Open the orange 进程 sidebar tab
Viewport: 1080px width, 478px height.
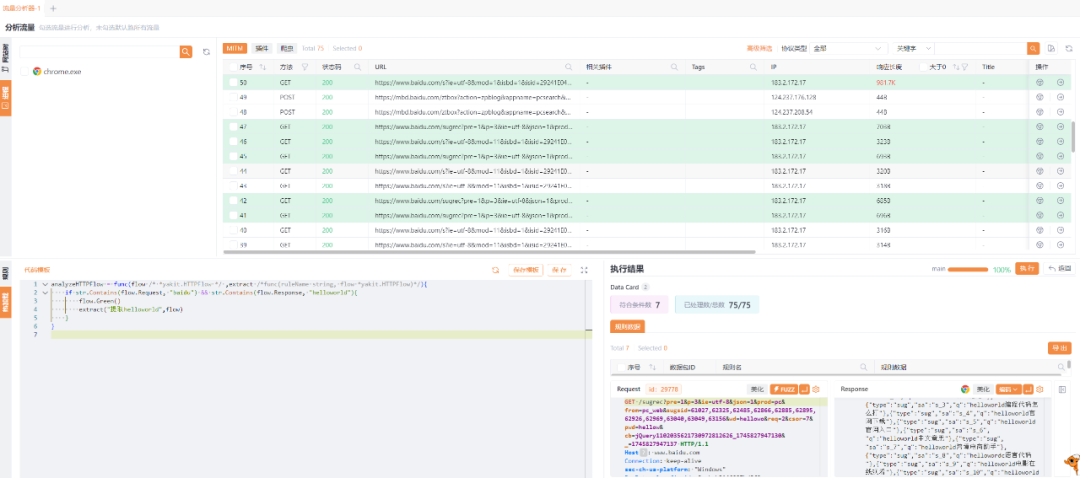coord(6,98)
